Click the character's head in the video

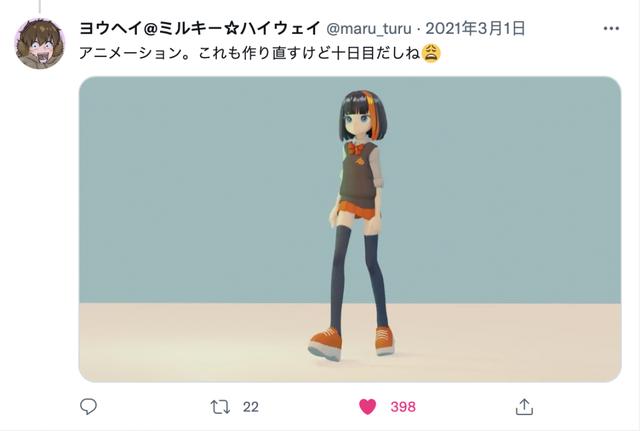(x=358, y=116)
